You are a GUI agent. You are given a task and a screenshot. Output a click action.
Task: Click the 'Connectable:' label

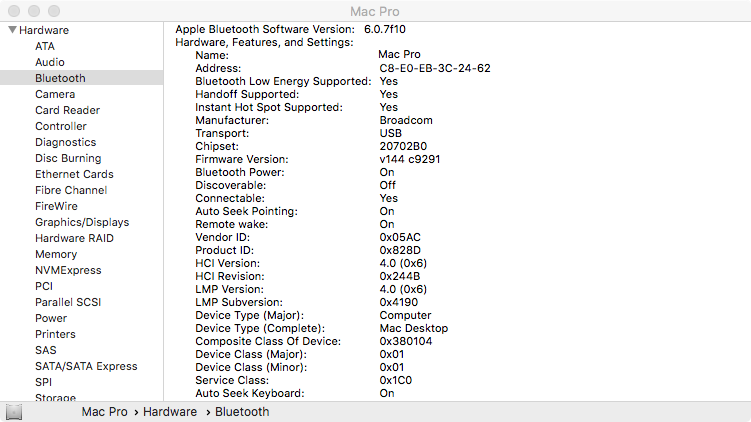230,198
